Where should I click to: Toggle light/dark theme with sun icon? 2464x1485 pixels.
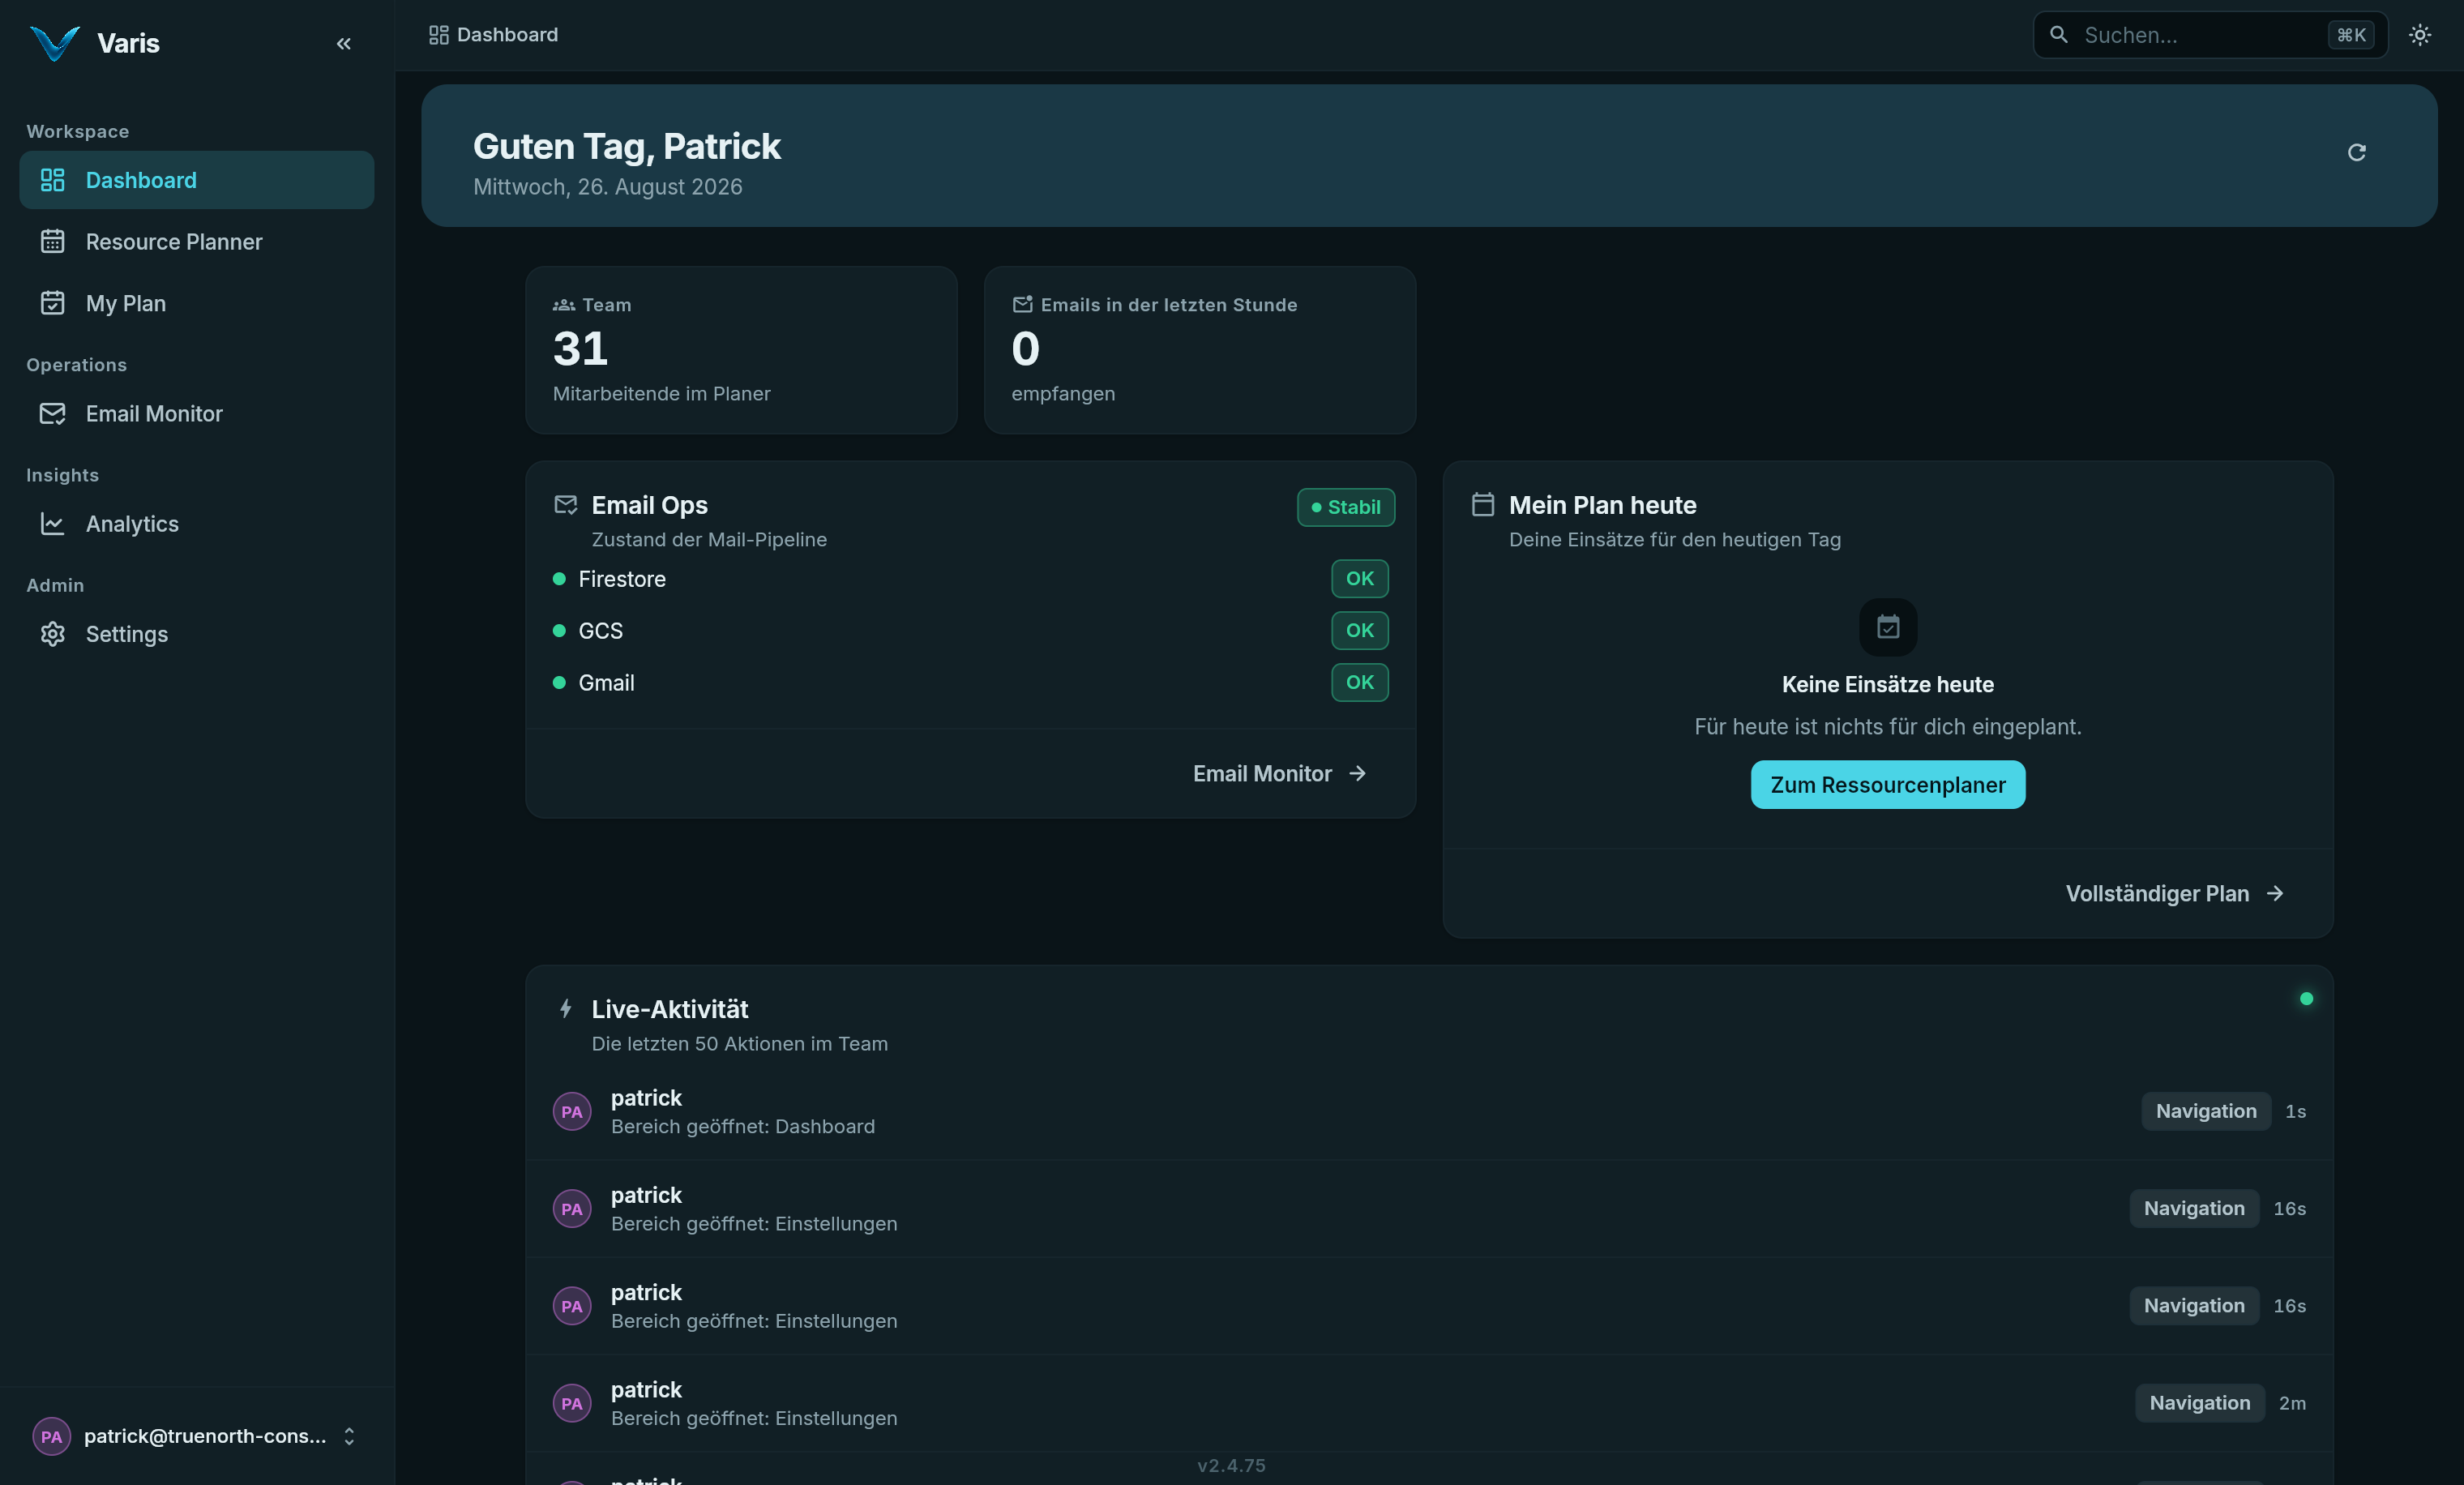(2420, 35)
